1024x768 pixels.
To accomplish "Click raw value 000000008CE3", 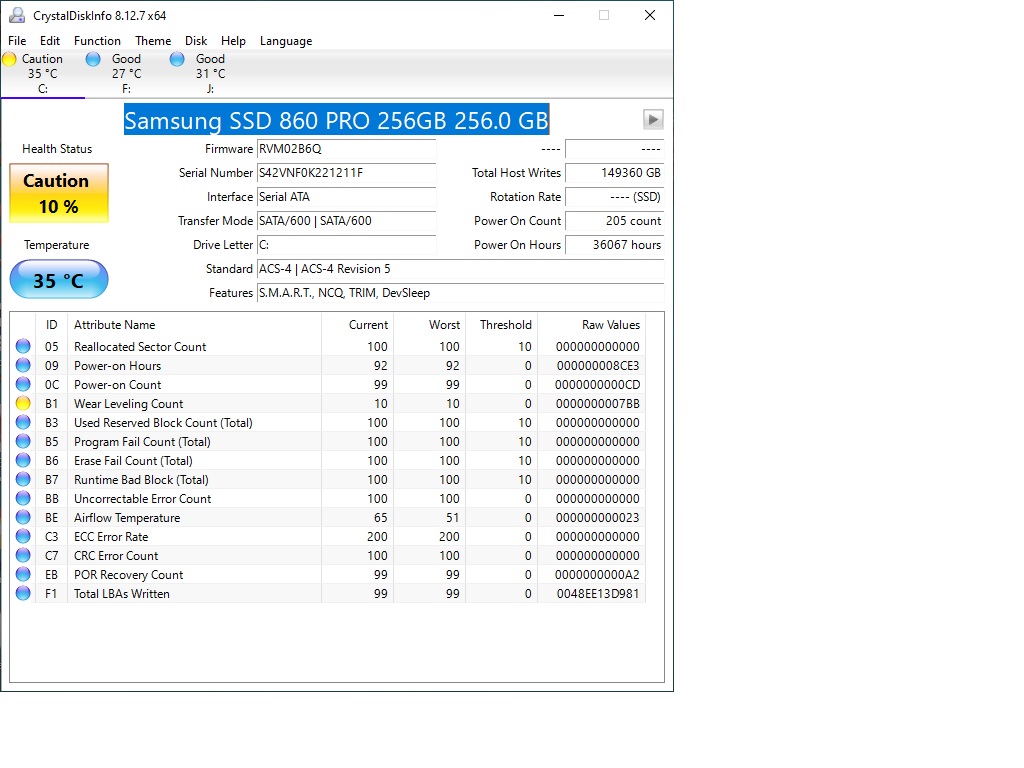I will [598, 366].
